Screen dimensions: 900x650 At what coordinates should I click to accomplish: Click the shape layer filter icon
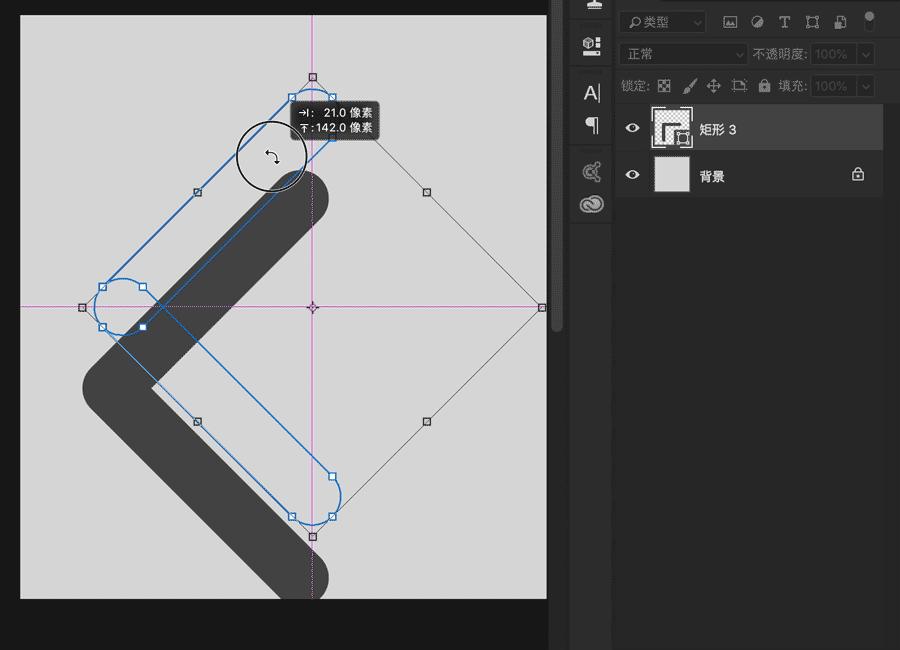click(x=812, y=22)
